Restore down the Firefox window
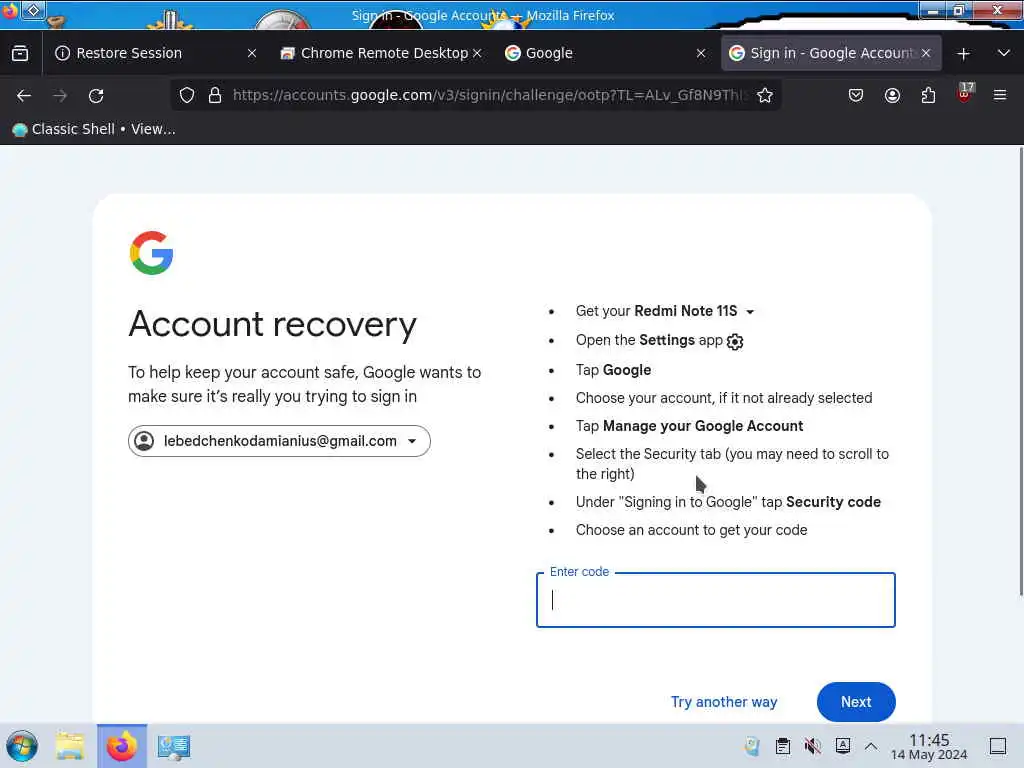Screen dimensions: 1024x768 (x=959, y=10)
